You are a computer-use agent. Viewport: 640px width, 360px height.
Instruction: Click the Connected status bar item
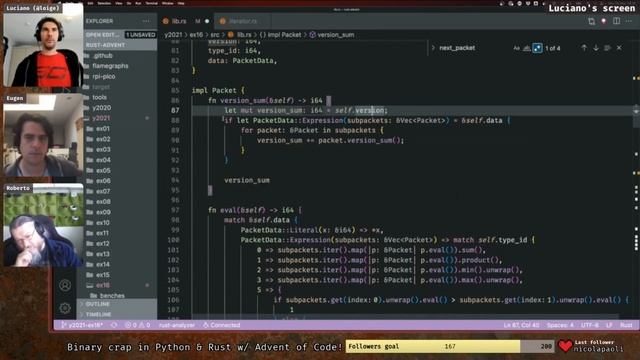pos(222,325)
